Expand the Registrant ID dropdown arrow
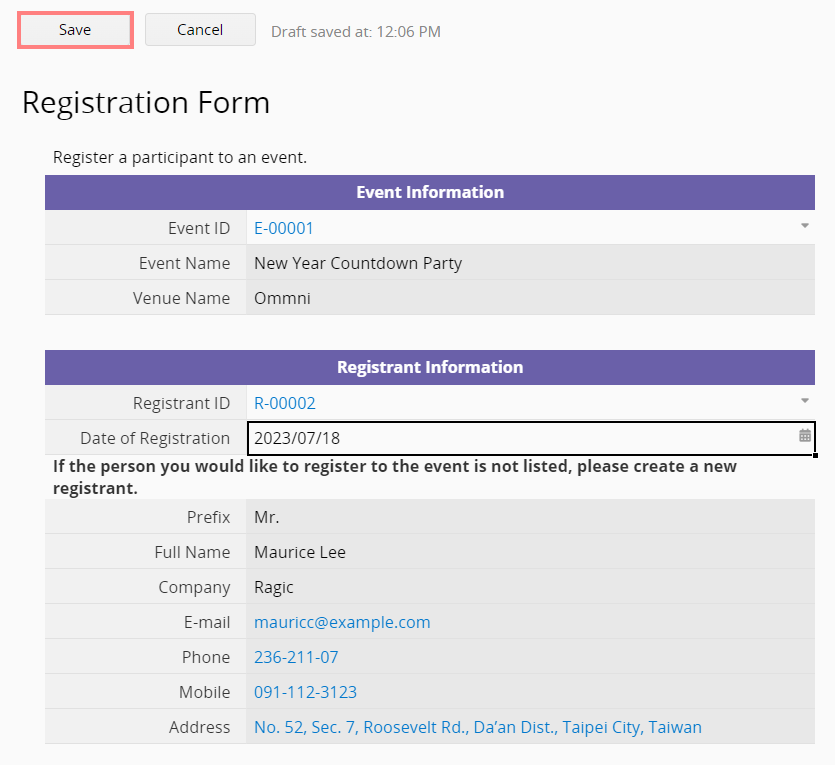The width and height of the screenshot is (835, 765). click(804, 402)
